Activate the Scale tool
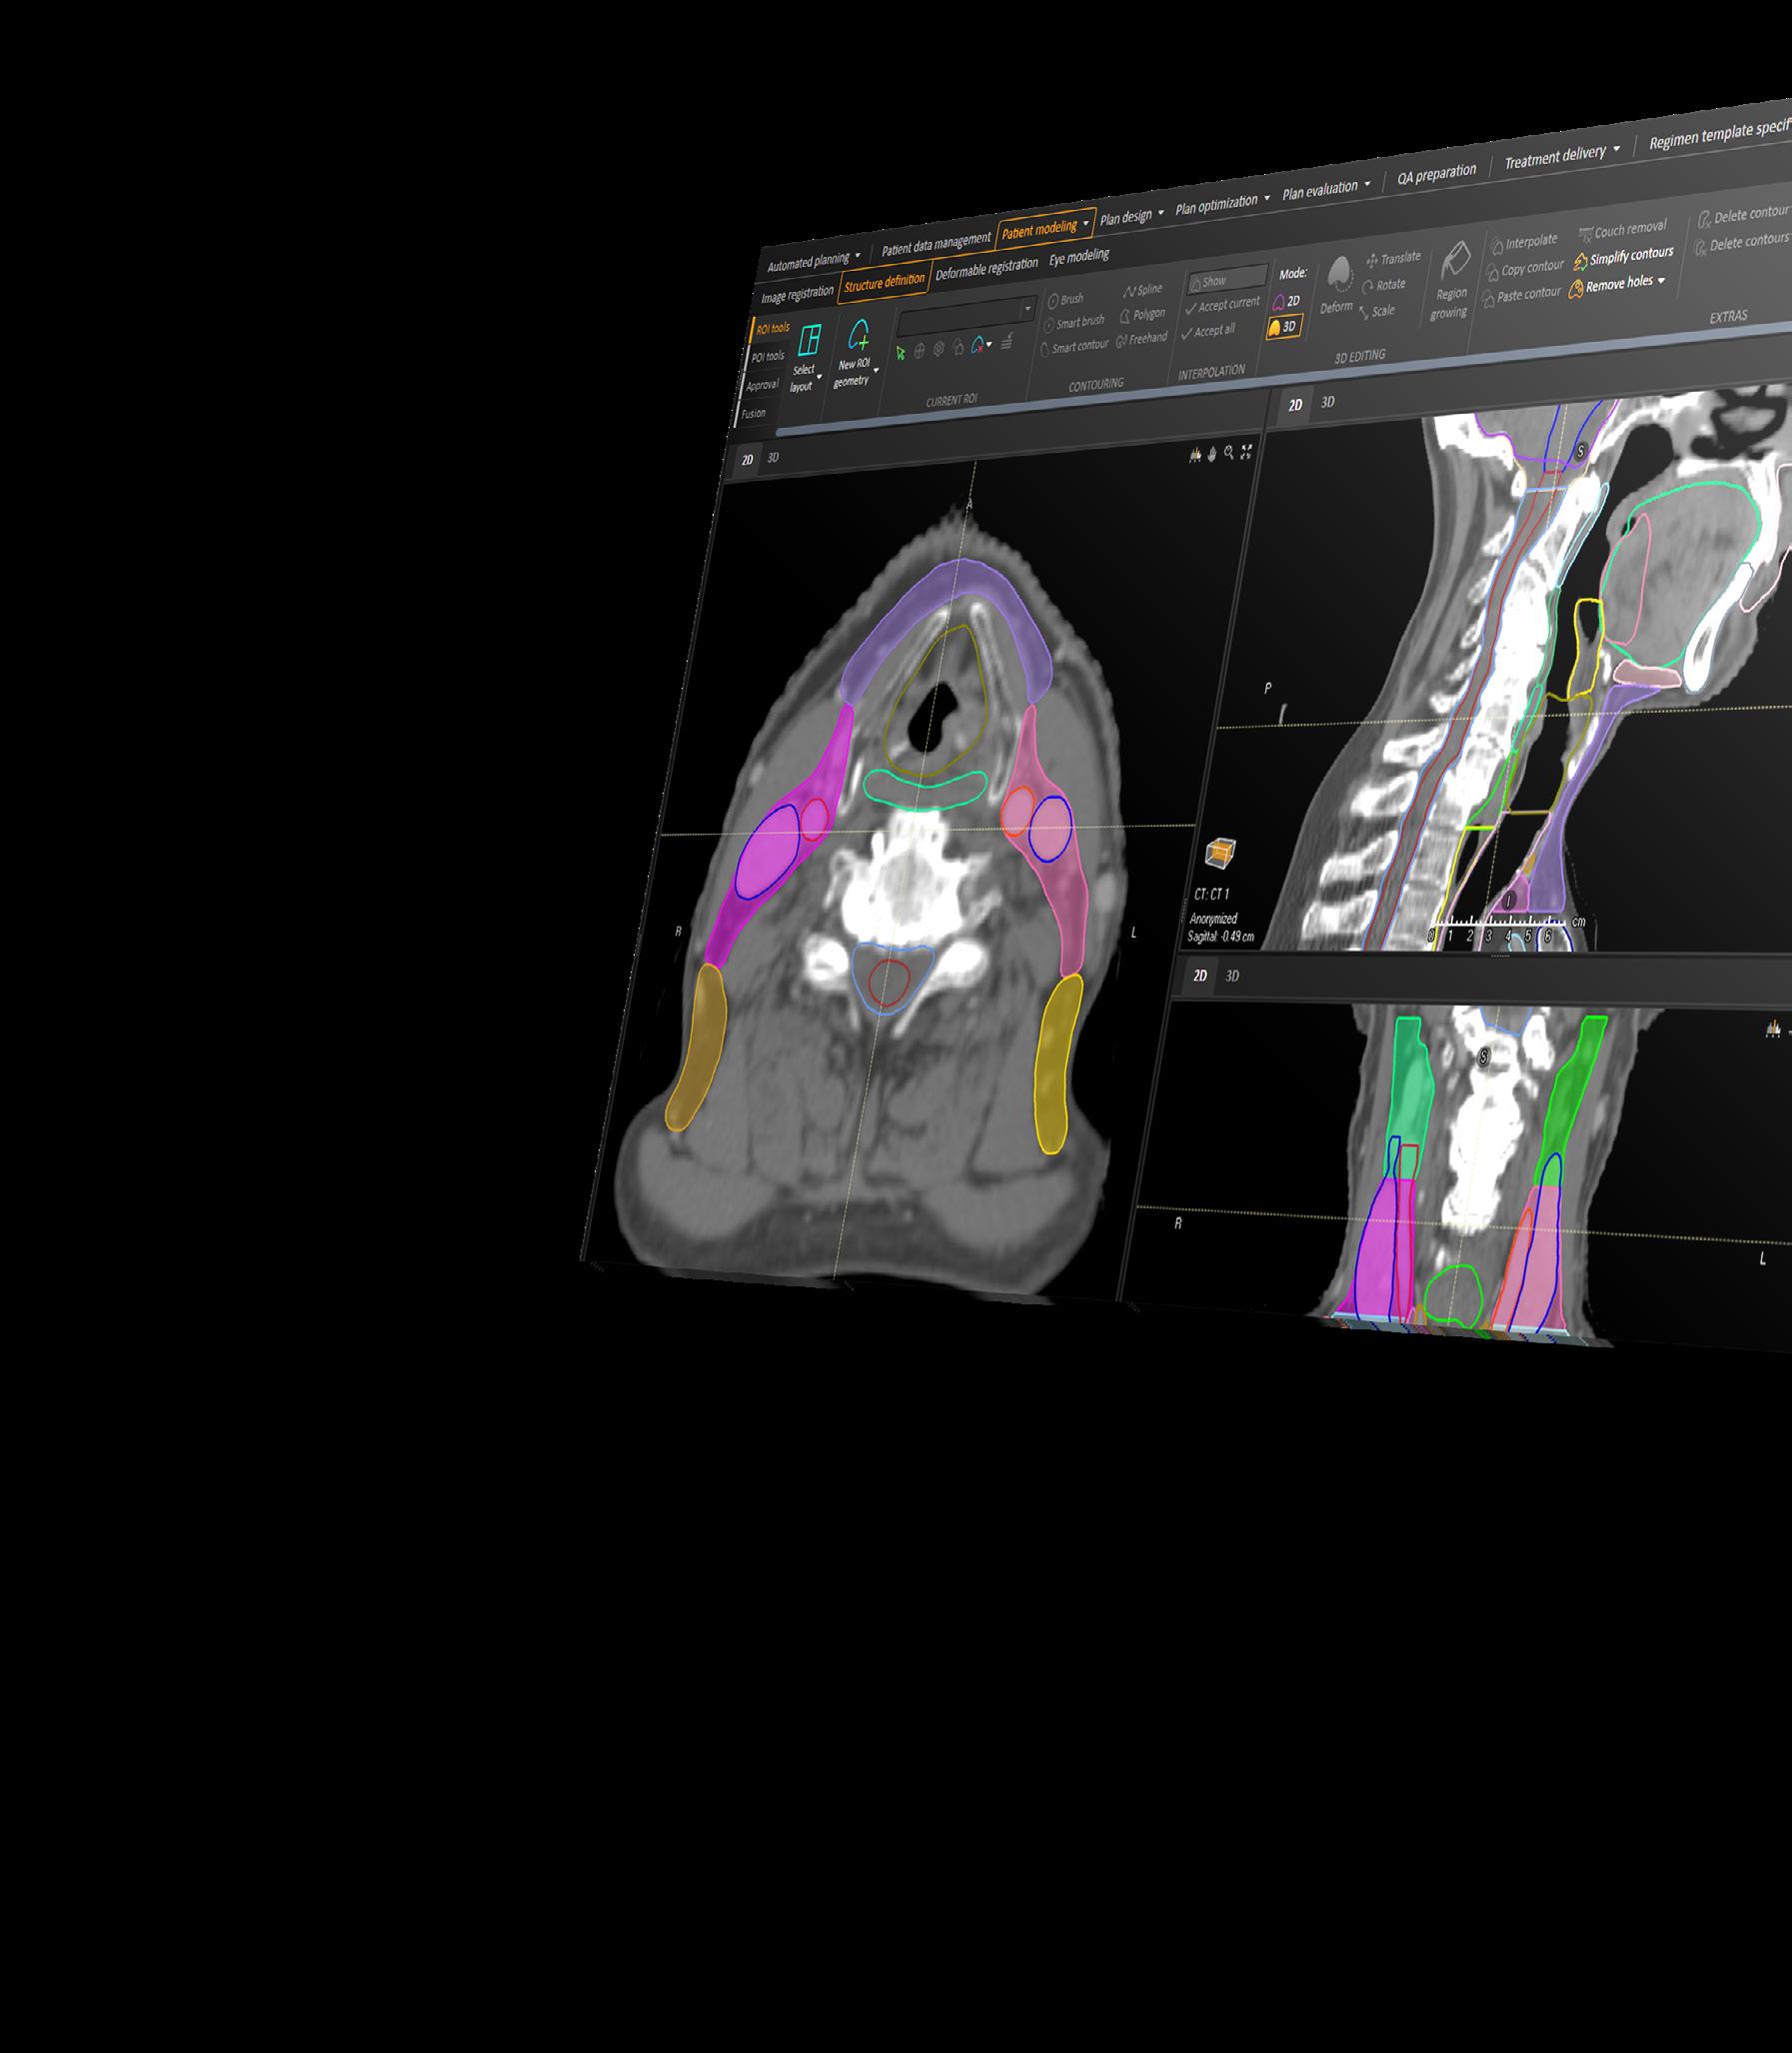The height and width of the screenshot is (2053, 1792). pos(1376,311)
